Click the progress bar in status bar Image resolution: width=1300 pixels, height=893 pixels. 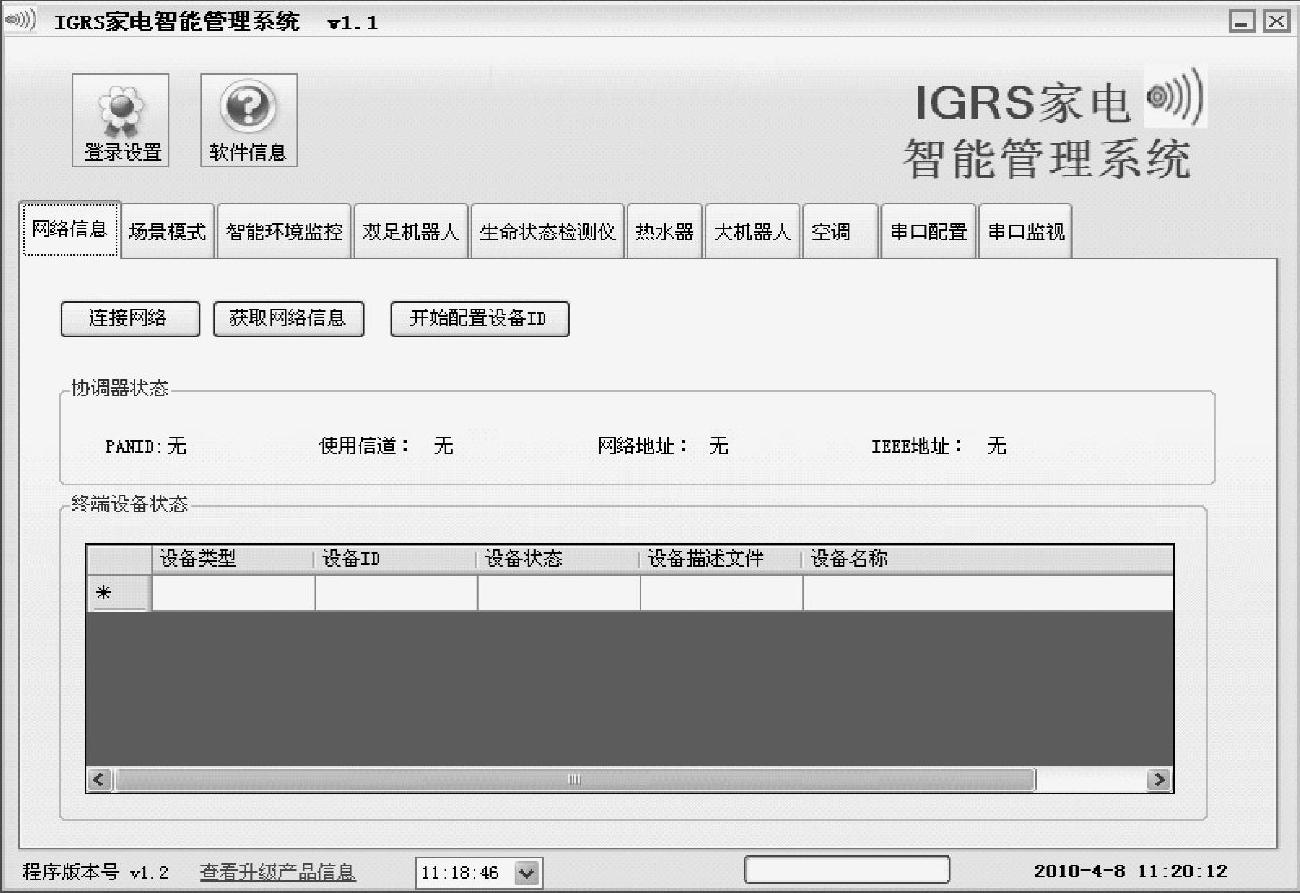click(x=847, y=870)
